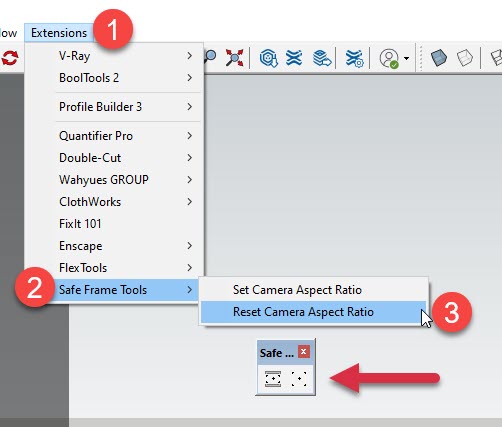
Task: Expand the account dropdown arrow
Action: coord(406,58)
